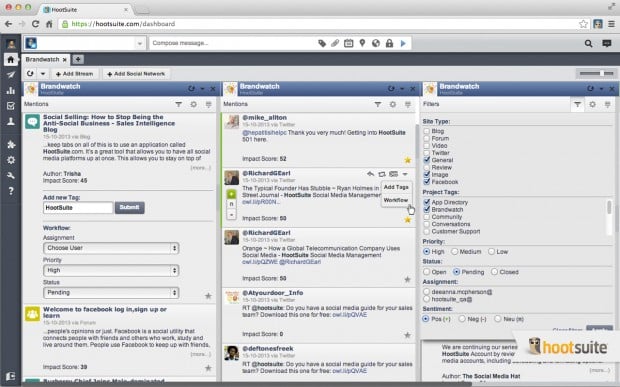The width and height of the screenshot is (620, 387).
Task: Open the dropdown arrow beside refresh button
Action: point(43,74)
